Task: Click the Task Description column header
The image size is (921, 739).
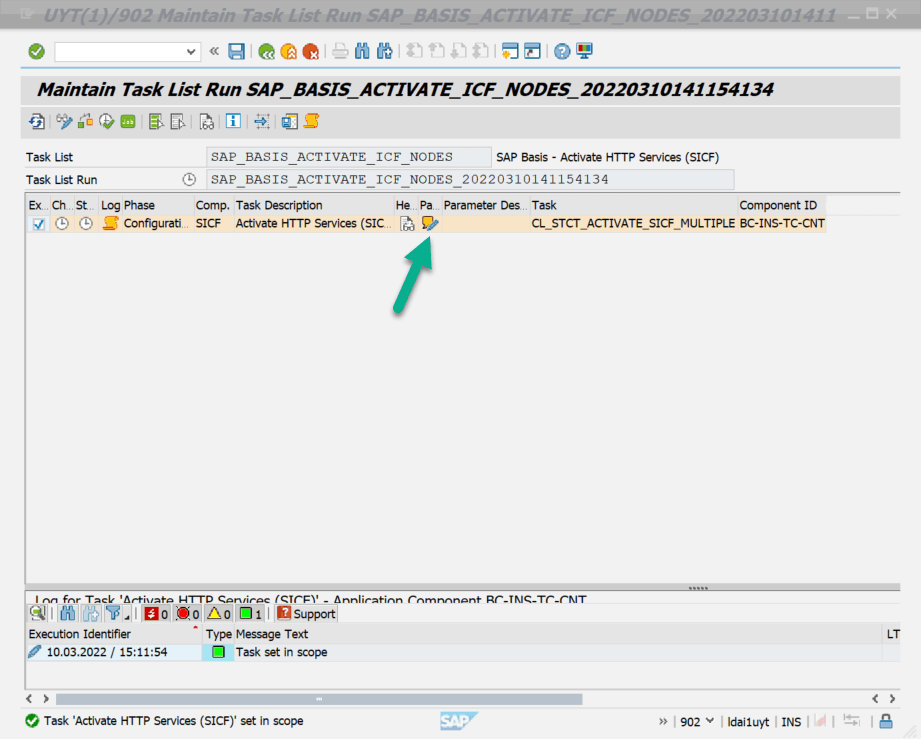Action: 314,205
